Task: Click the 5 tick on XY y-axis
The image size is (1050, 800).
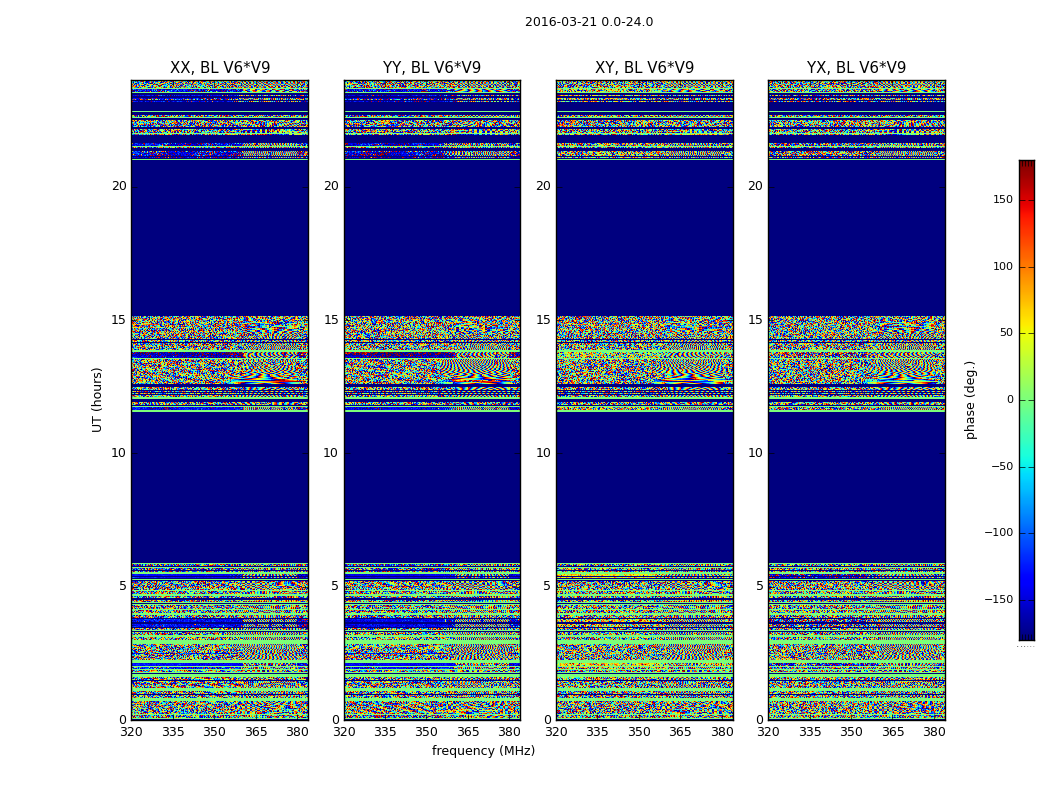Action: [x=546, y=586]
